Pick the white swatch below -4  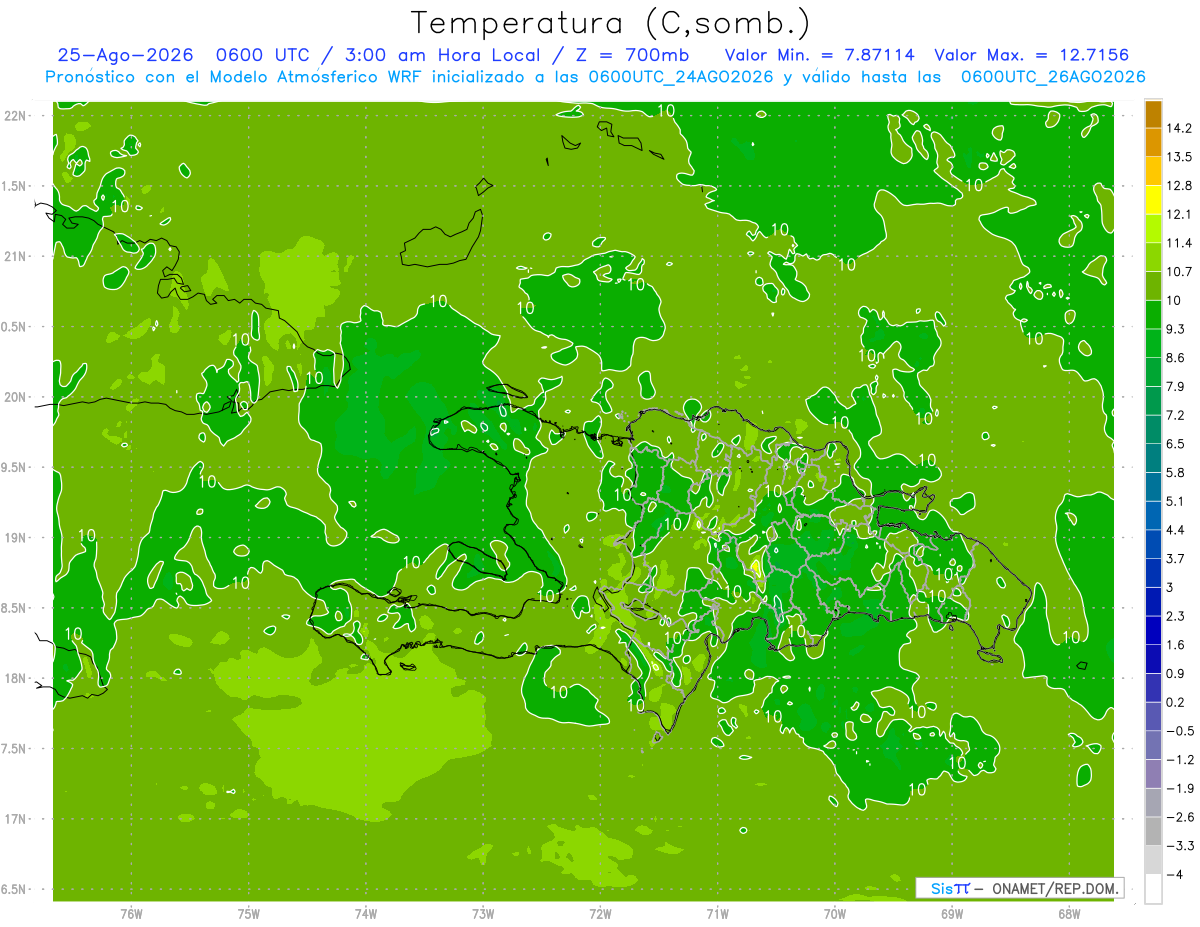point(1153,889)
